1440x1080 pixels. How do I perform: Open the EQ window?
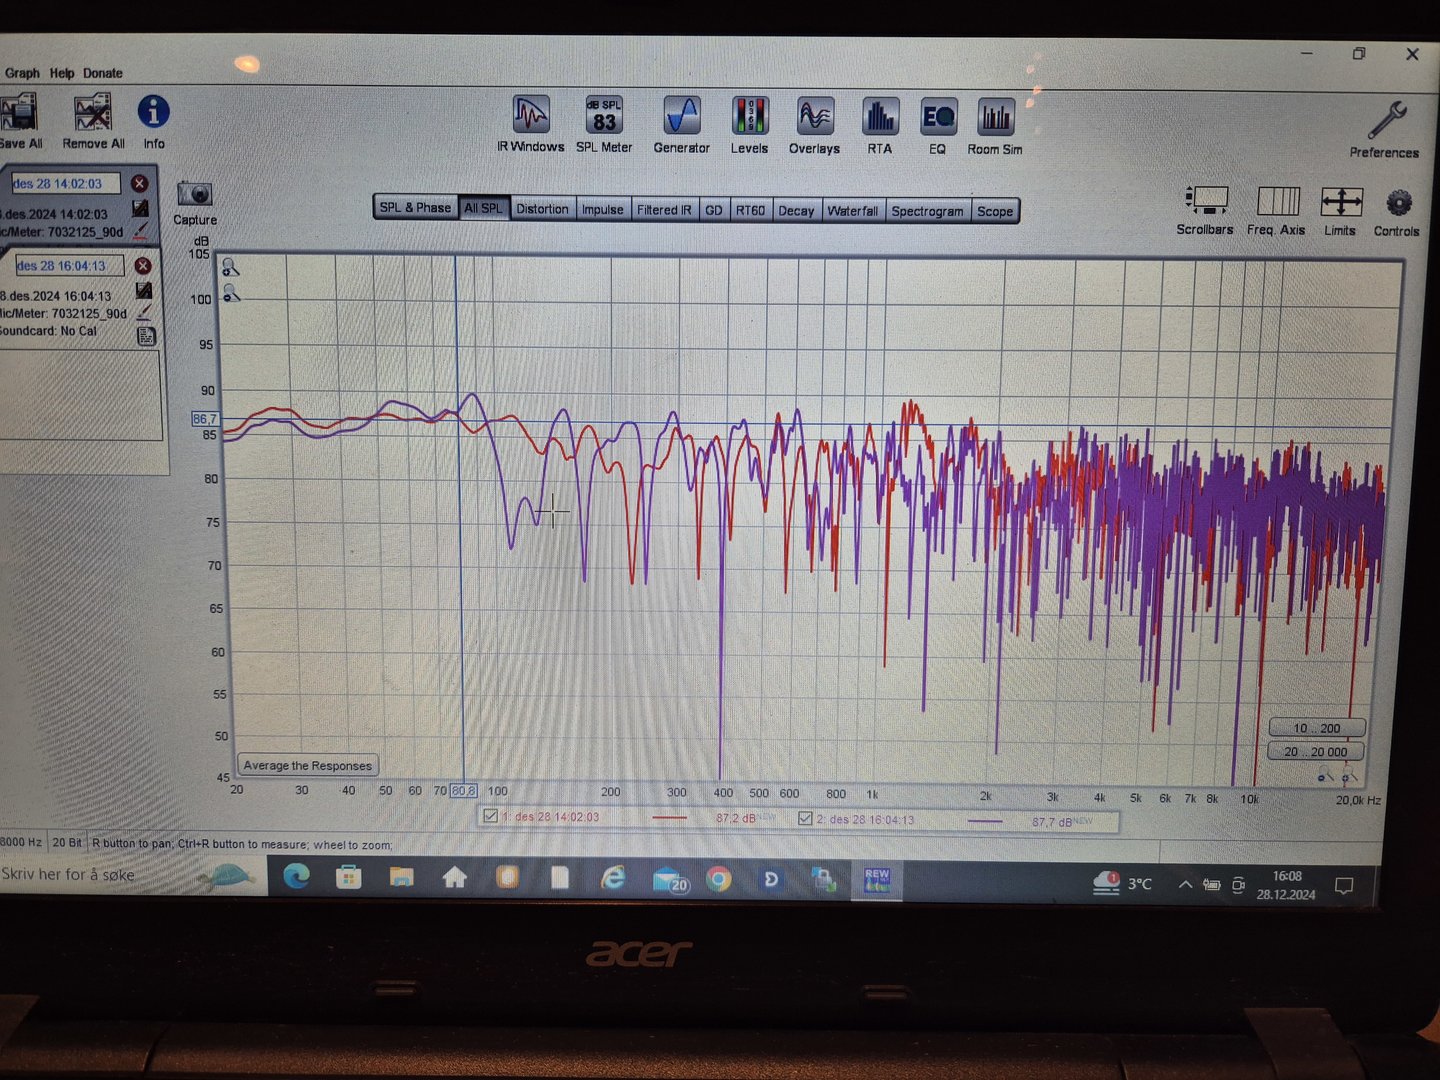[938, 118]
